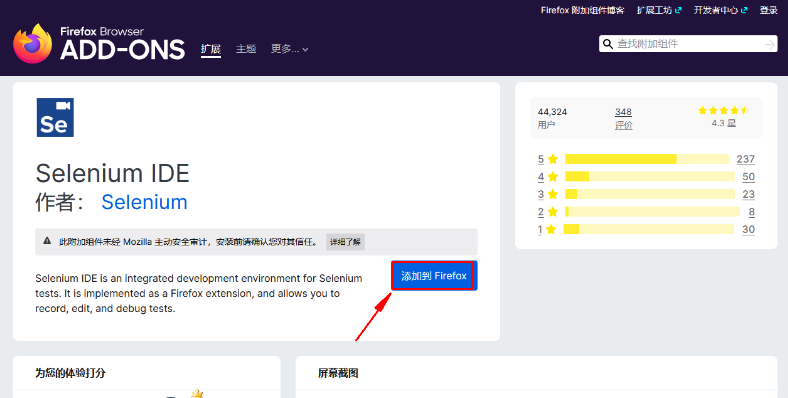788x398 pixels.
Task: Click the 4.3 star rating stars
Action: pyautogui.click(x=723, y=111)
